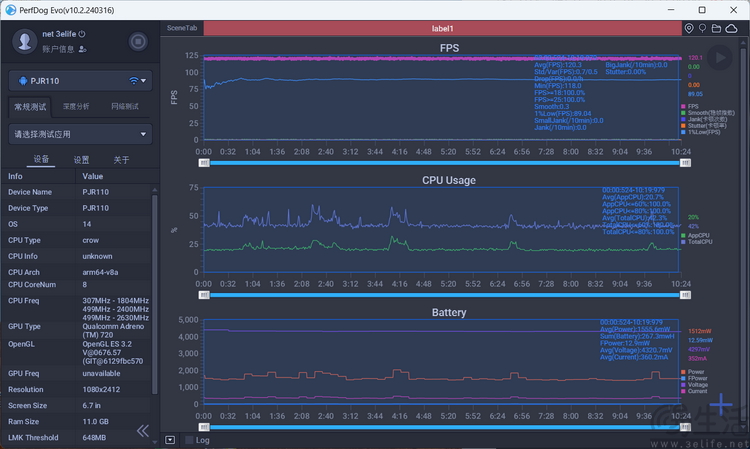Switch to the 深度分析 tab
Viewport: 750px width, 449px height.
(76, 106)
